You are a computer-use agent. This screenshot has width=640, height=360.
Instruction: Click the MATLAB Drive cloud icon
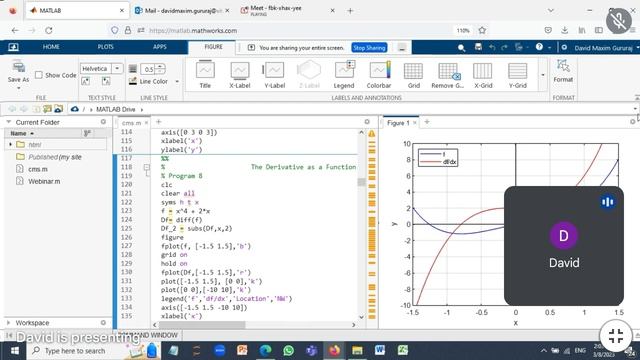point(74,109)
